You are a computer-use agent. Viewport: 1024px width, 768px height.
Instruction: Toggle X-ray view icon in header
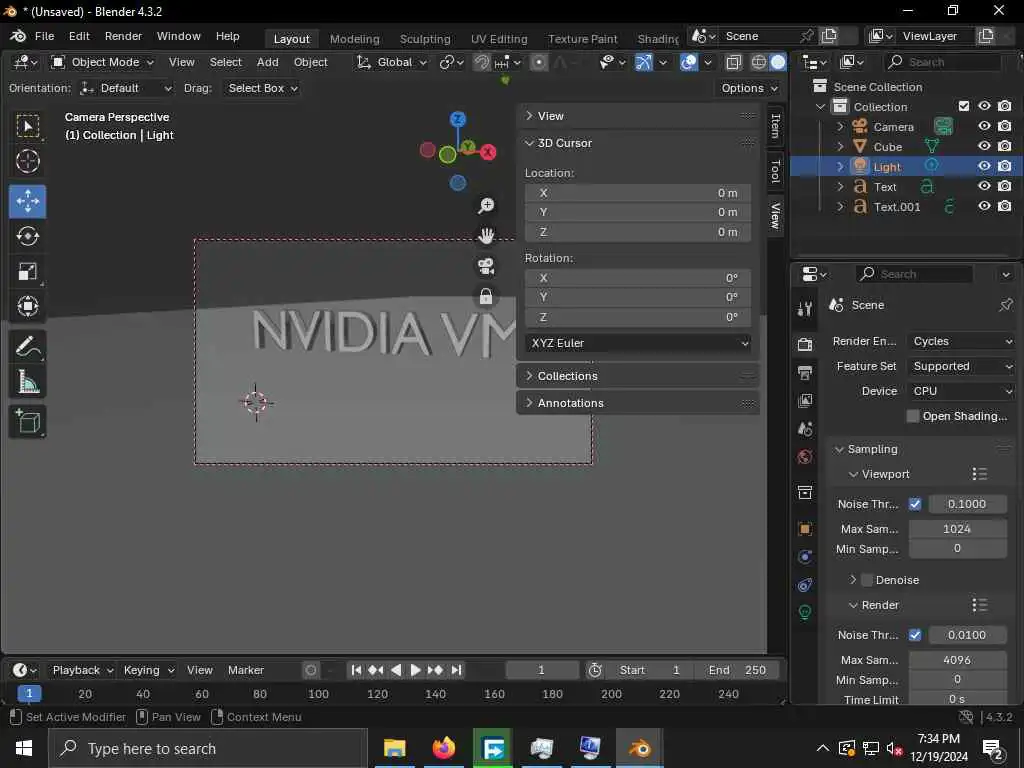point(733,62)
